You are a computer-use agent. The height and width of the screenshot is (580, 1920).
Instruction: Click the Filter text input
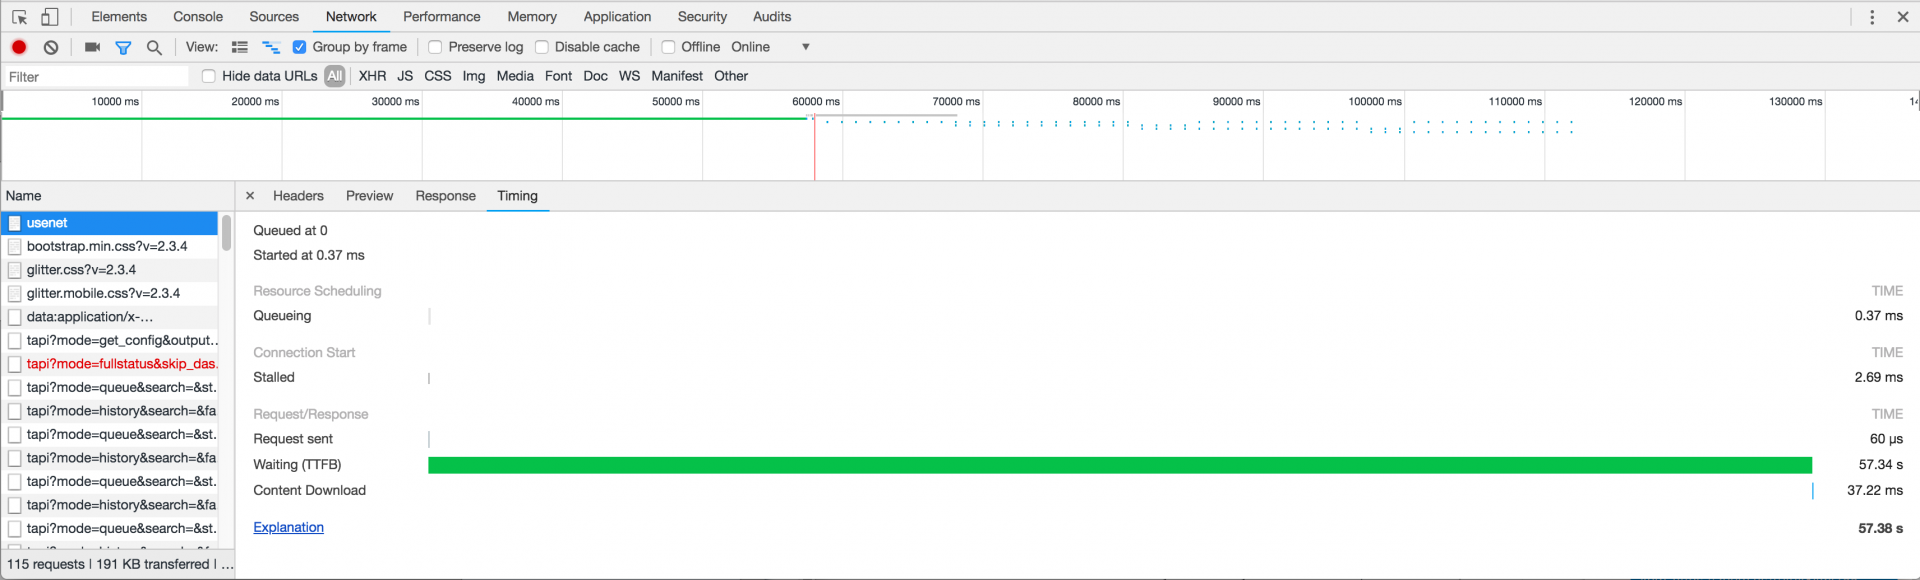96,77
